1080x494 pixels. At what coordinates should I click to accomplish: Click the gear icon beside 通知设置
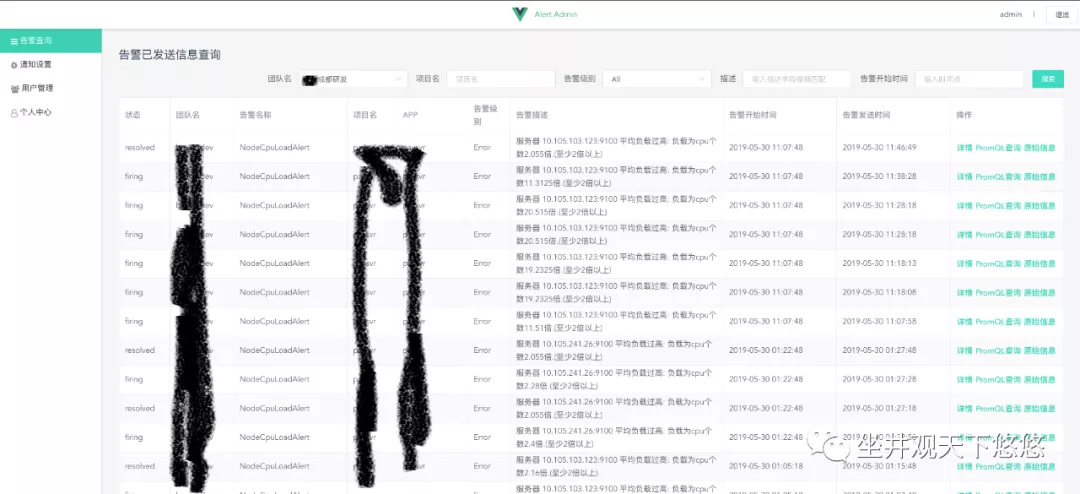pos(14,65)
